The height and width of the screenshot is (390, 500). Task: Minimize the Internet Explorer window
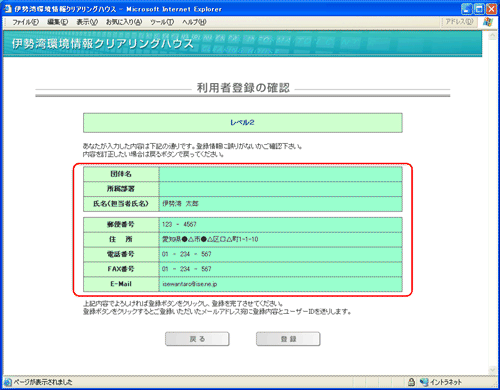click(x=467, y=9)
